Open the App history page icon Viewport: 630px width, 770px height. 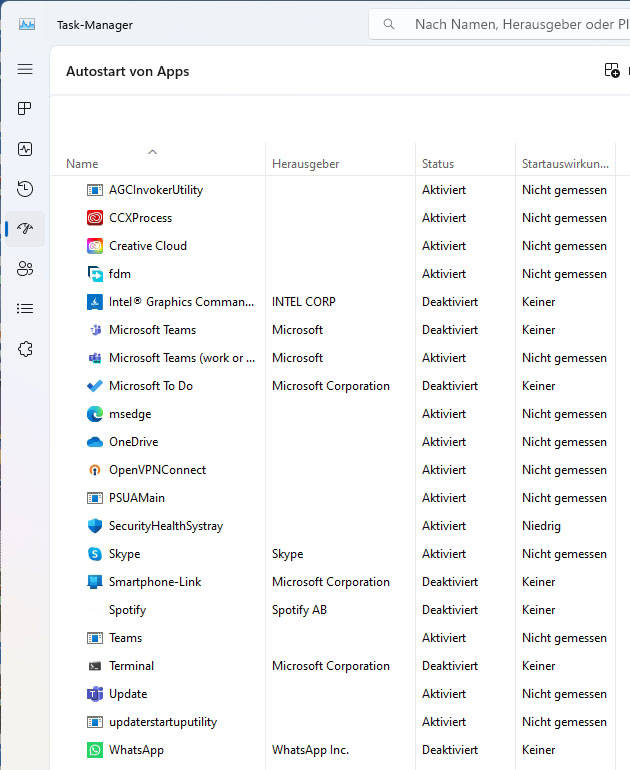[25, 189]
